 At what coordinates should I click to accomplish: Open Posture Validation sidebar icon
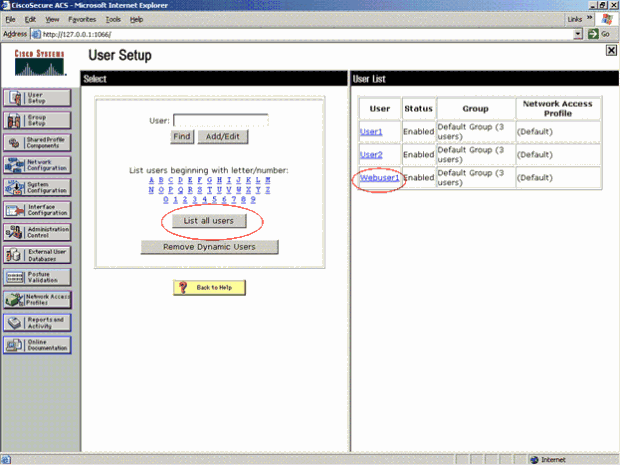pyautogui.click(x=37, y=277)
